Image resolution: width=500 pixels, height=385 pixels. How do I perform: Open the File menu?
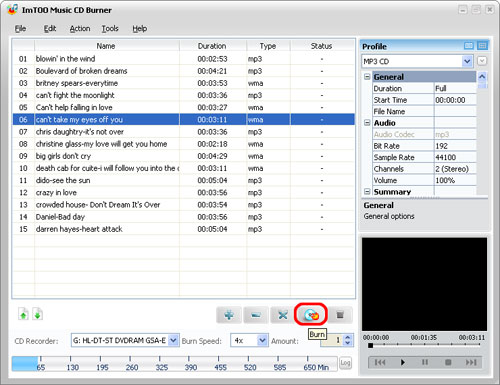pos(20,29)
